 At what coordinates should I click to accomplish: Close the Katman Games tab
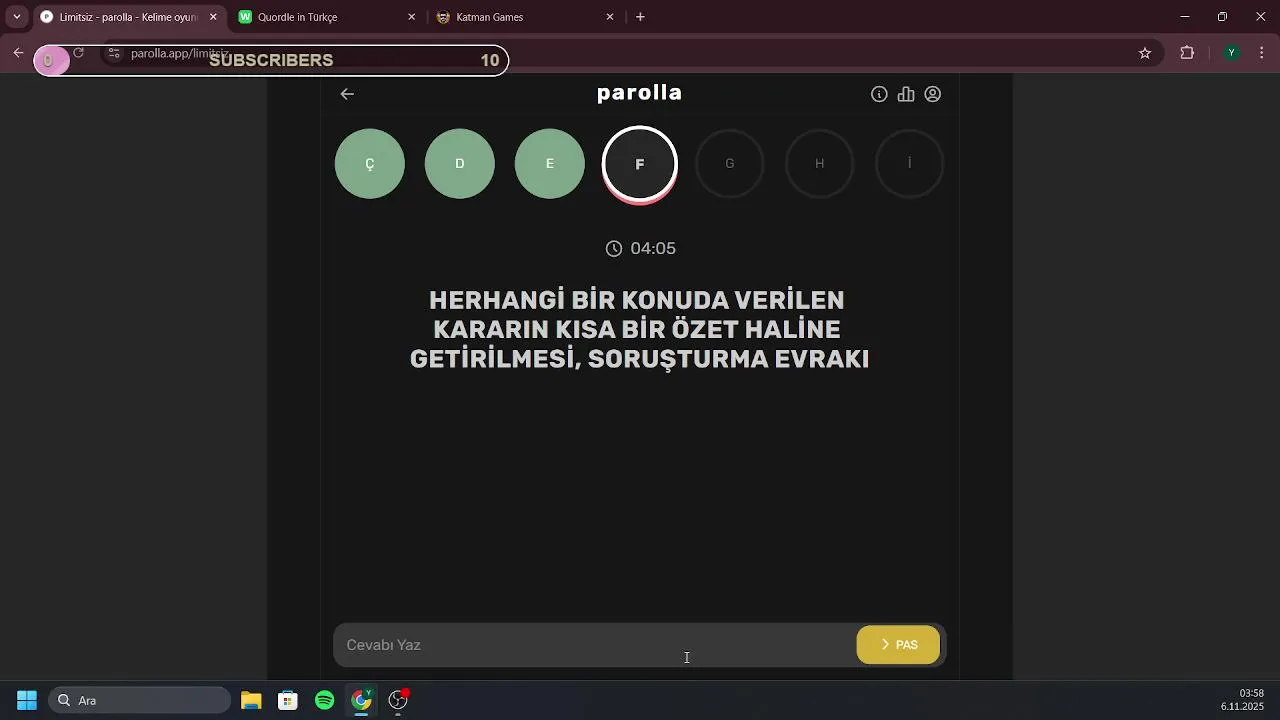610,17
